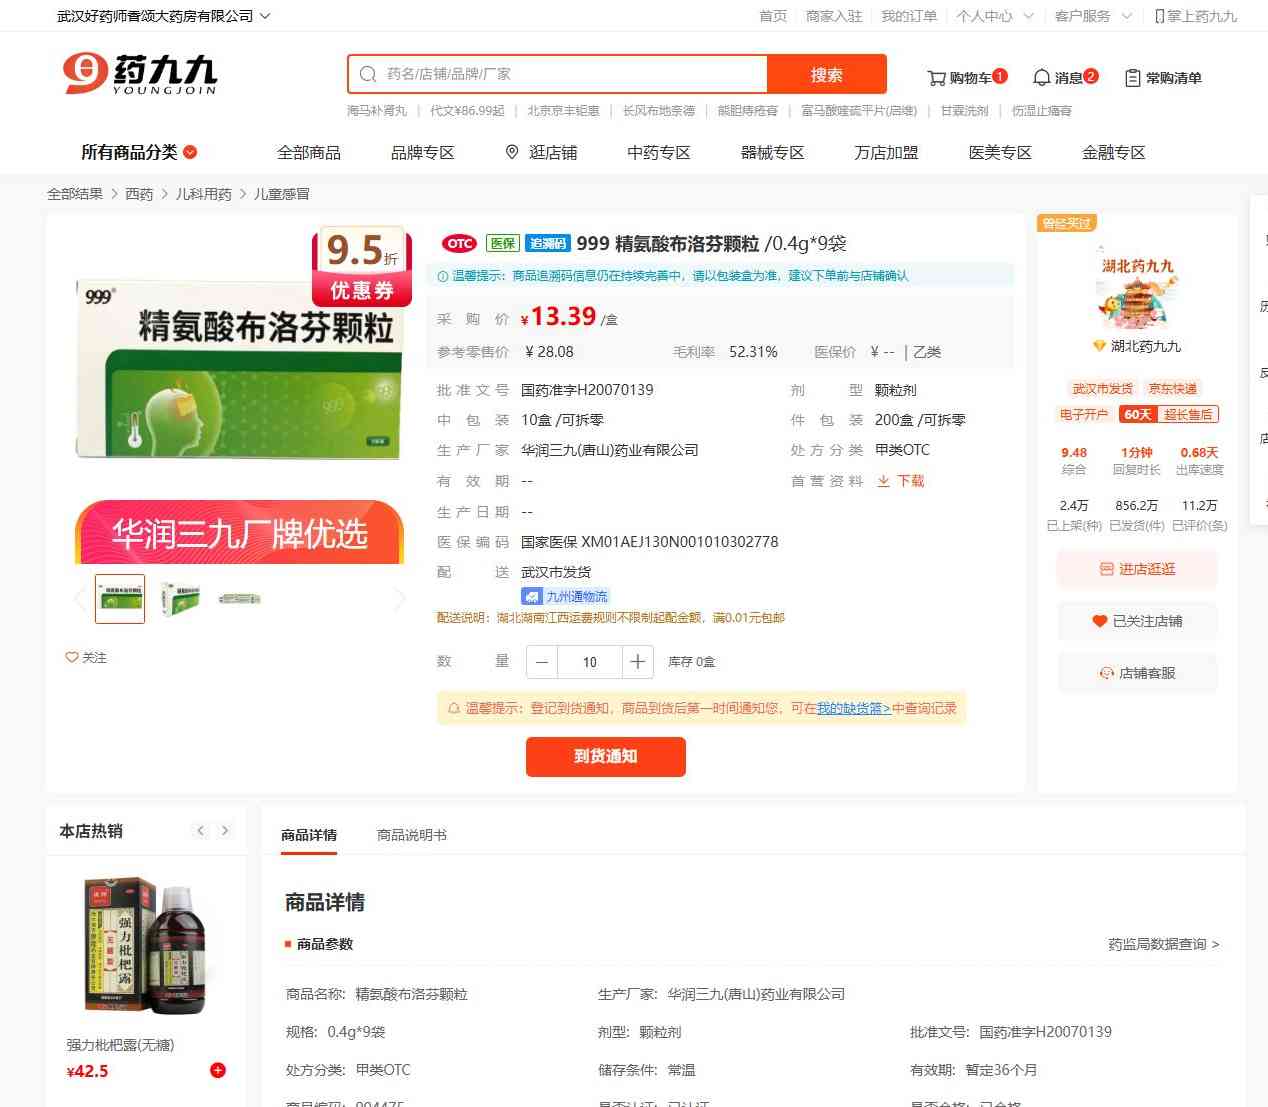Click the minus quantity button
This screenshot has width=1268, height=1107.
click(542, 662)
